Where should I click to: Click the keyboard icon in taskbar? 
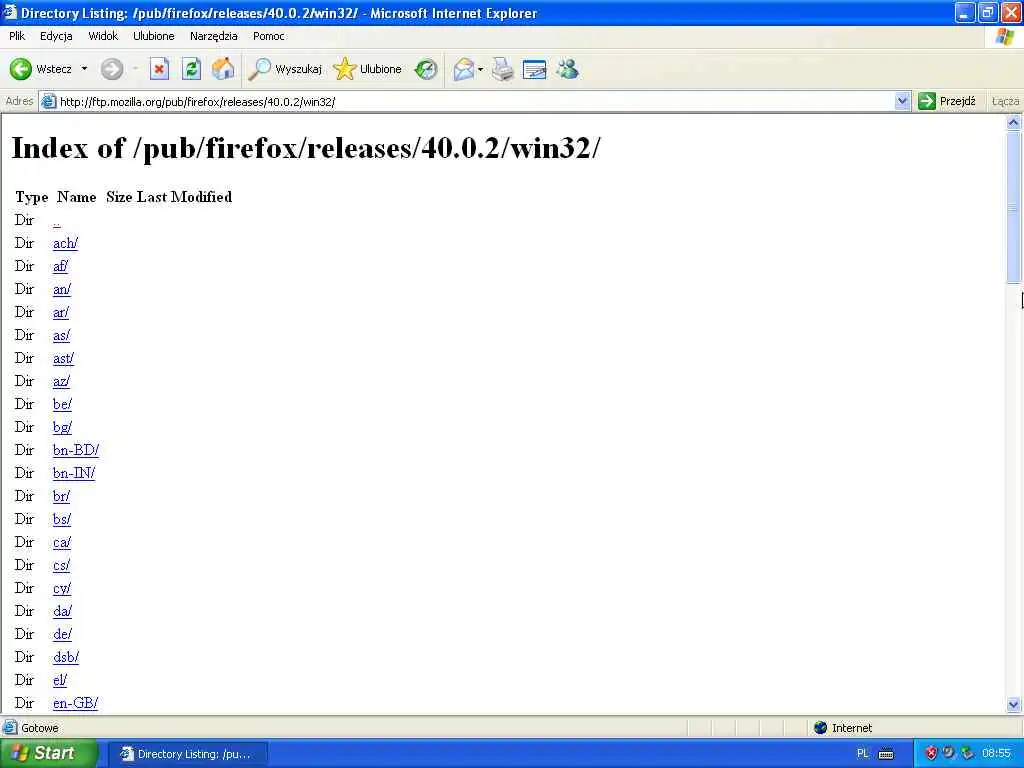886,754
